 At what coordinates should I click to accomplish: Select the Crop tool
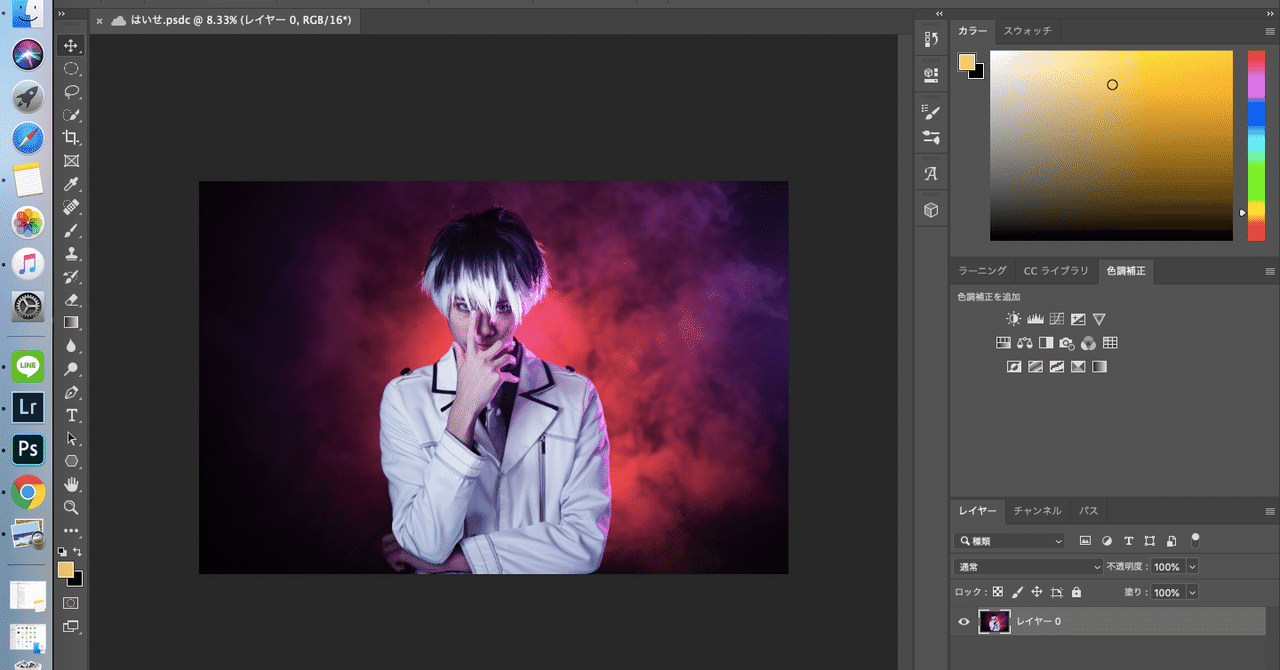71,138
